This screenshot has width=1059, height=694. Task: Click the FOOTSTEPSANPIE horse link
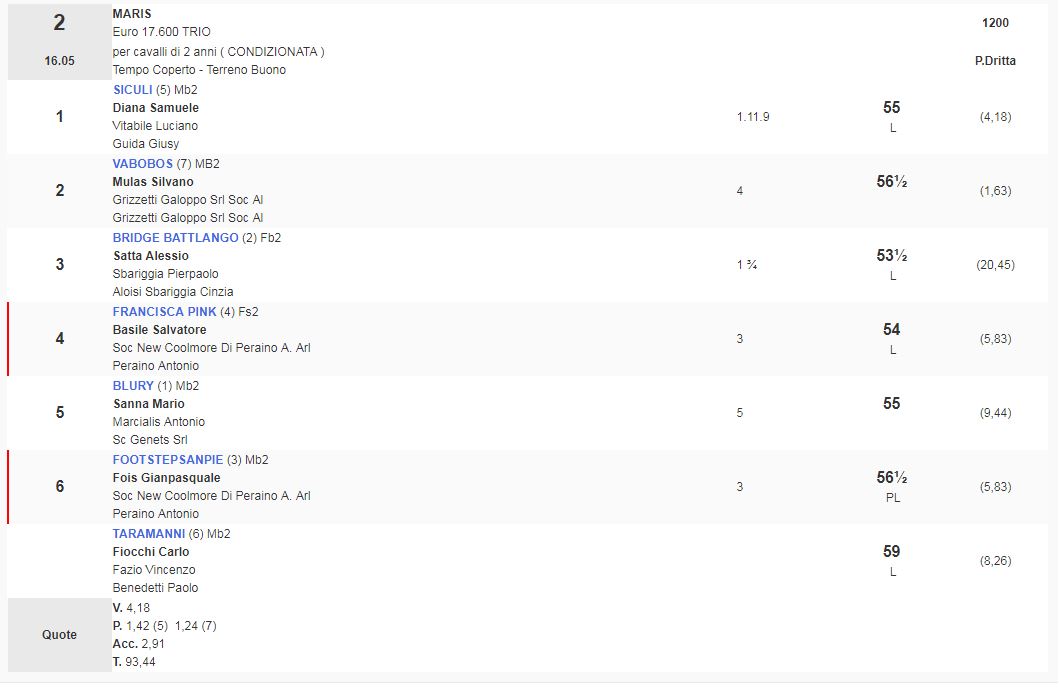pos(168,460)
